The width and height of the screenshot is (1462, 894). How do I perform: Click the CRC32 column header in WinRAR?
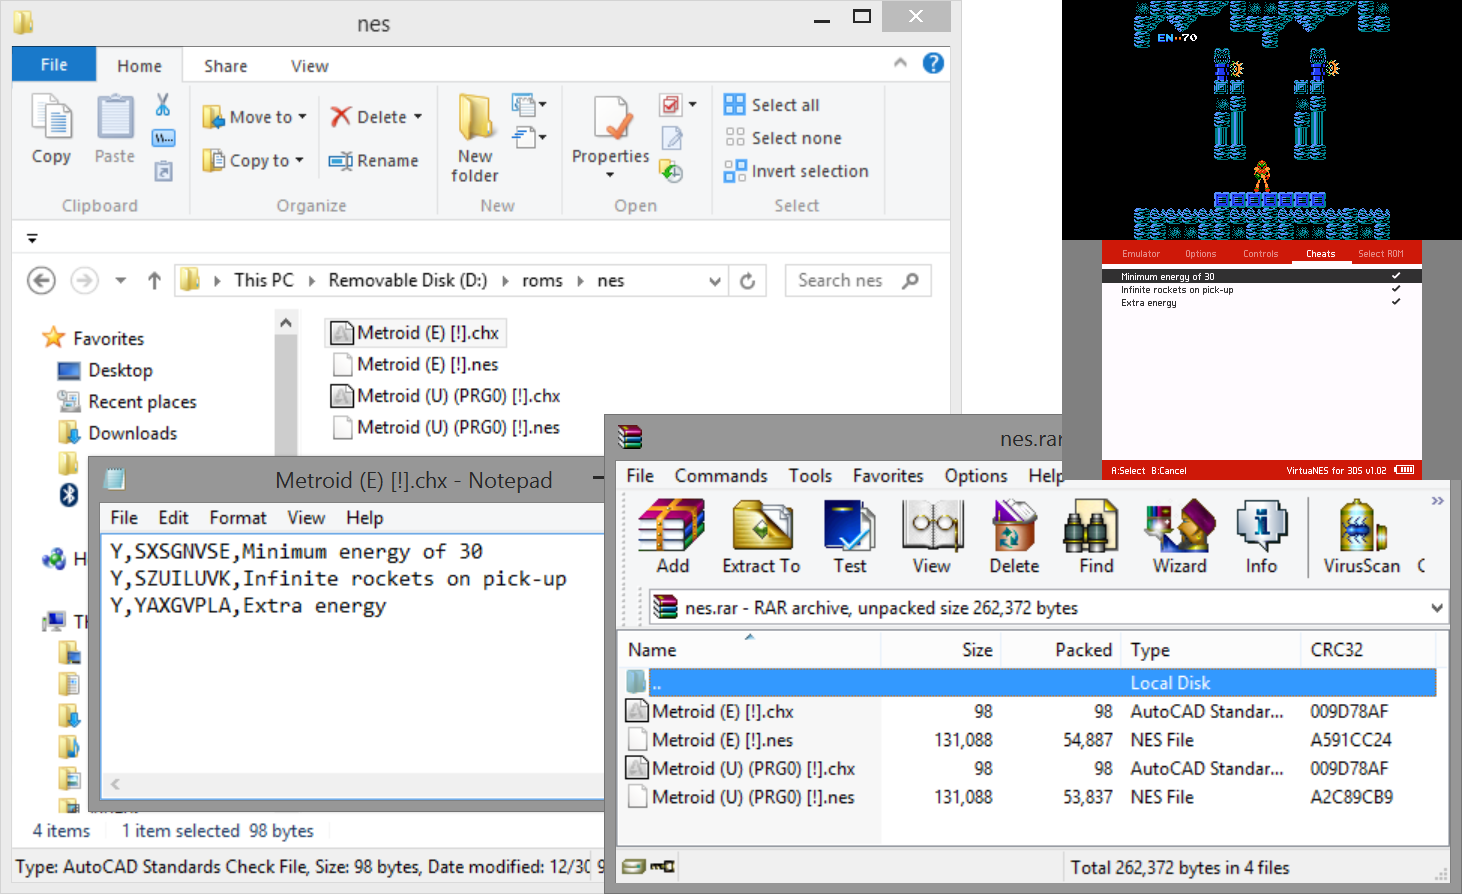1336,650
